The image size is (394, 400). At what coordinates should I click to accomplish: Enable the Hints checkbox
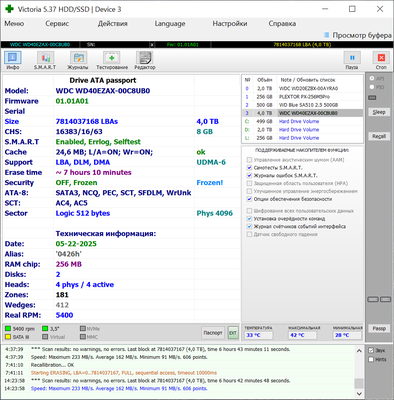click(x=371, y=359)
